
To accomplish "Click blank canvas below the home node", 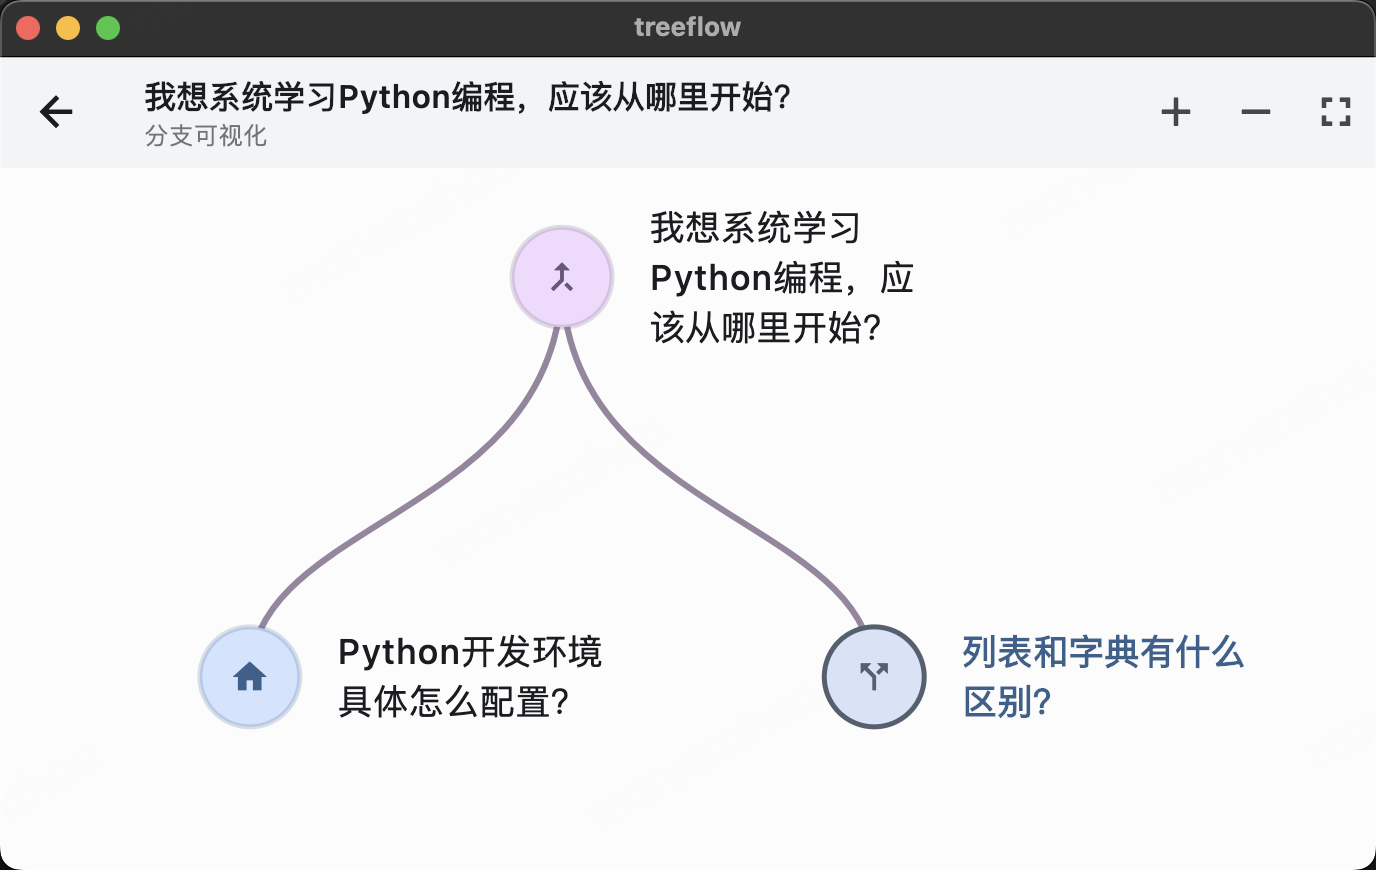I will (250, 800).
